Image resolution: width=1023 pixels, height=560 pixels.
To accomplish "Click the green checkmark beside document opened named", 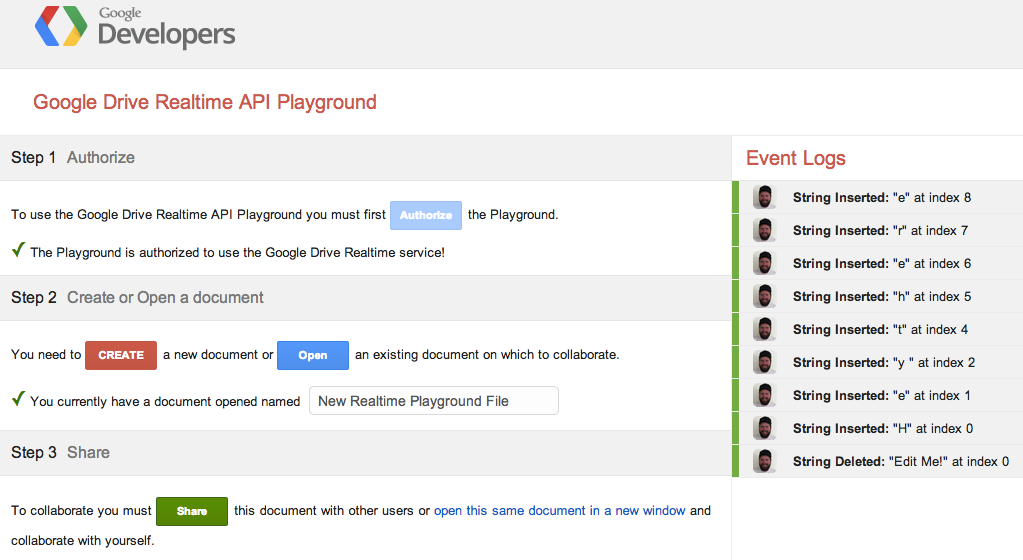I will point(18,399).
